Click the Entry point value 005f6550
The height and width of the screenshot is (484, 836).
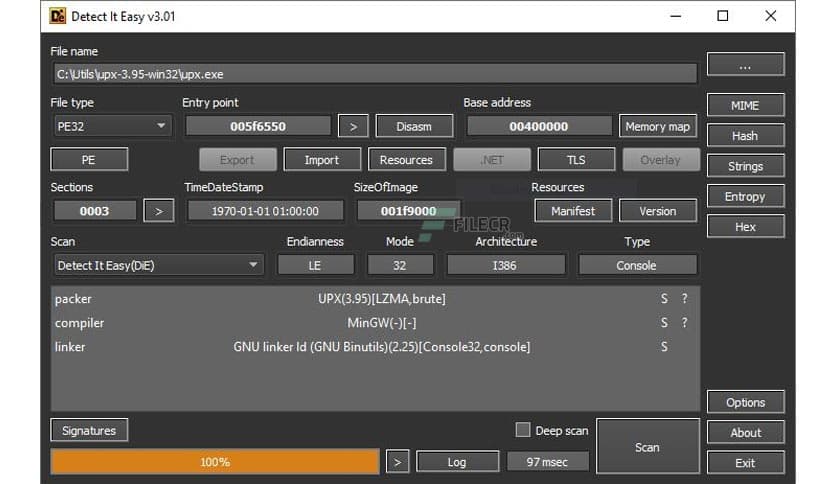(x=258, y=126)
